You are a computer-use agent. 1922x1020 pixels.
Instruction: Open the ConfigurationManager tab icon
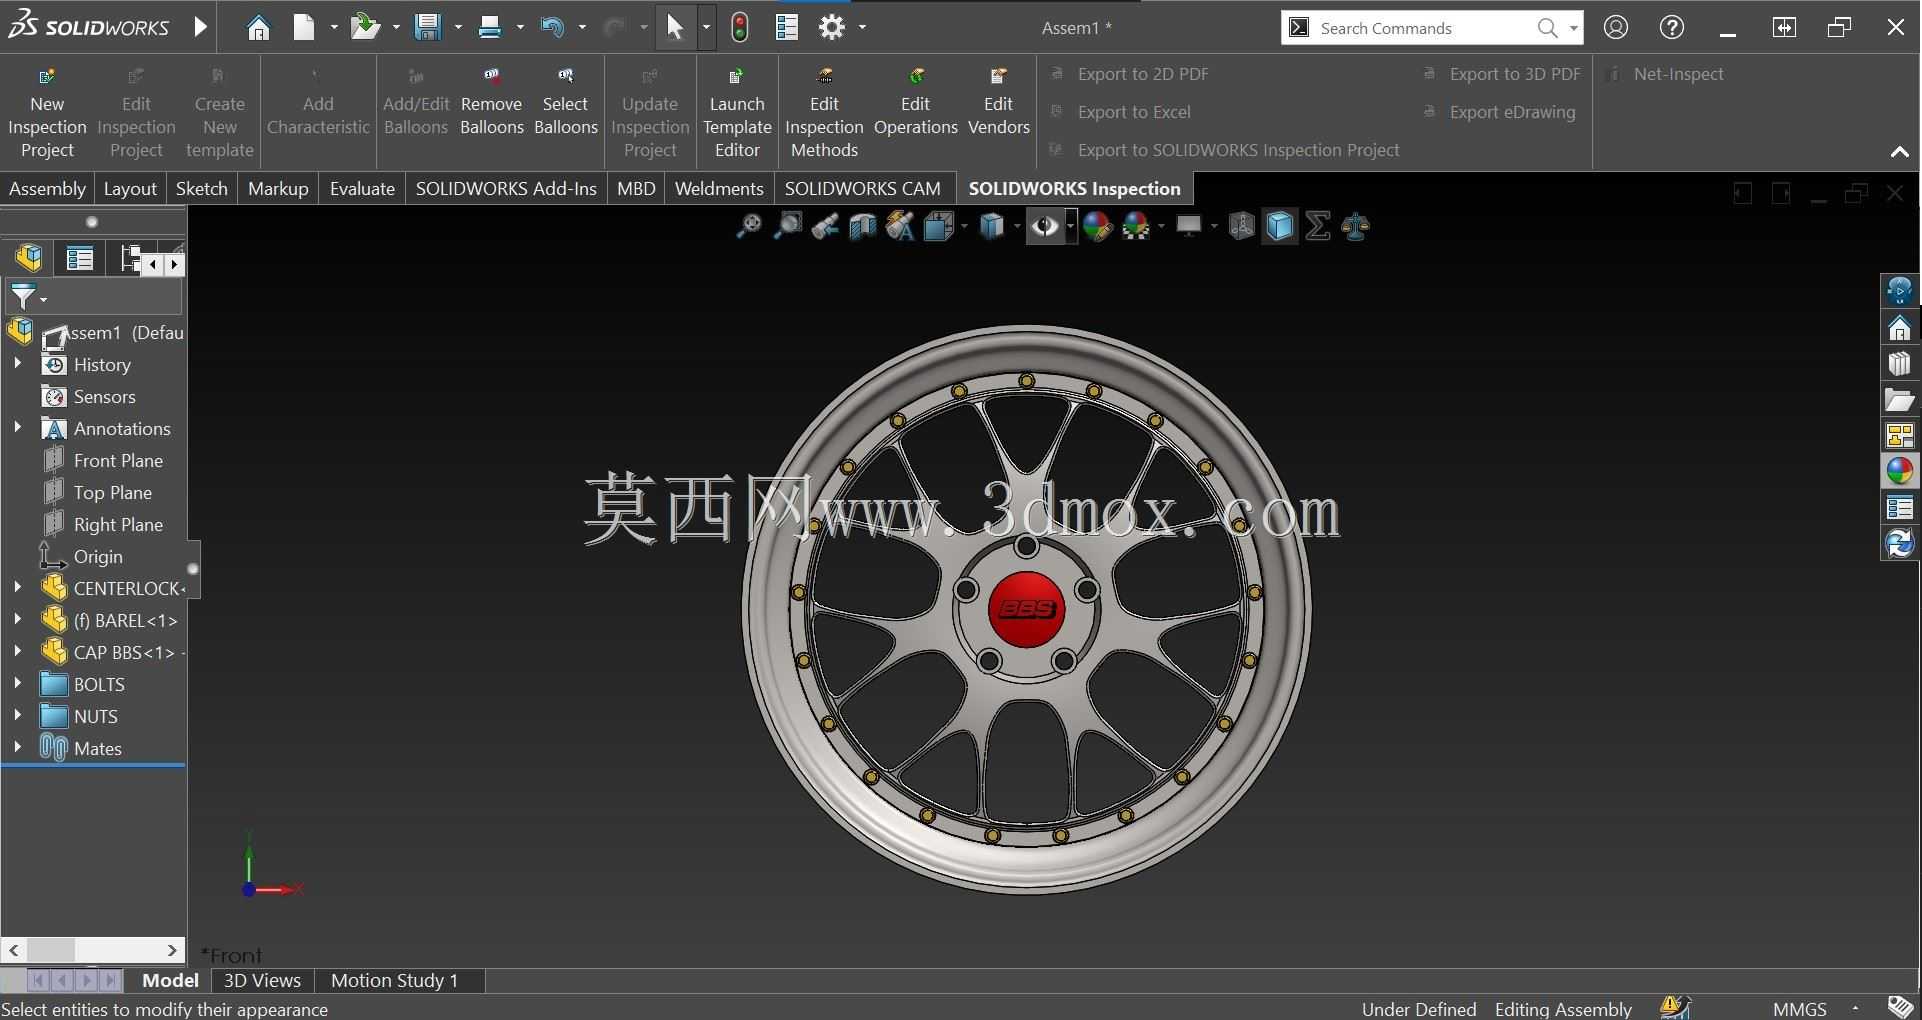(x=130, y=259)
